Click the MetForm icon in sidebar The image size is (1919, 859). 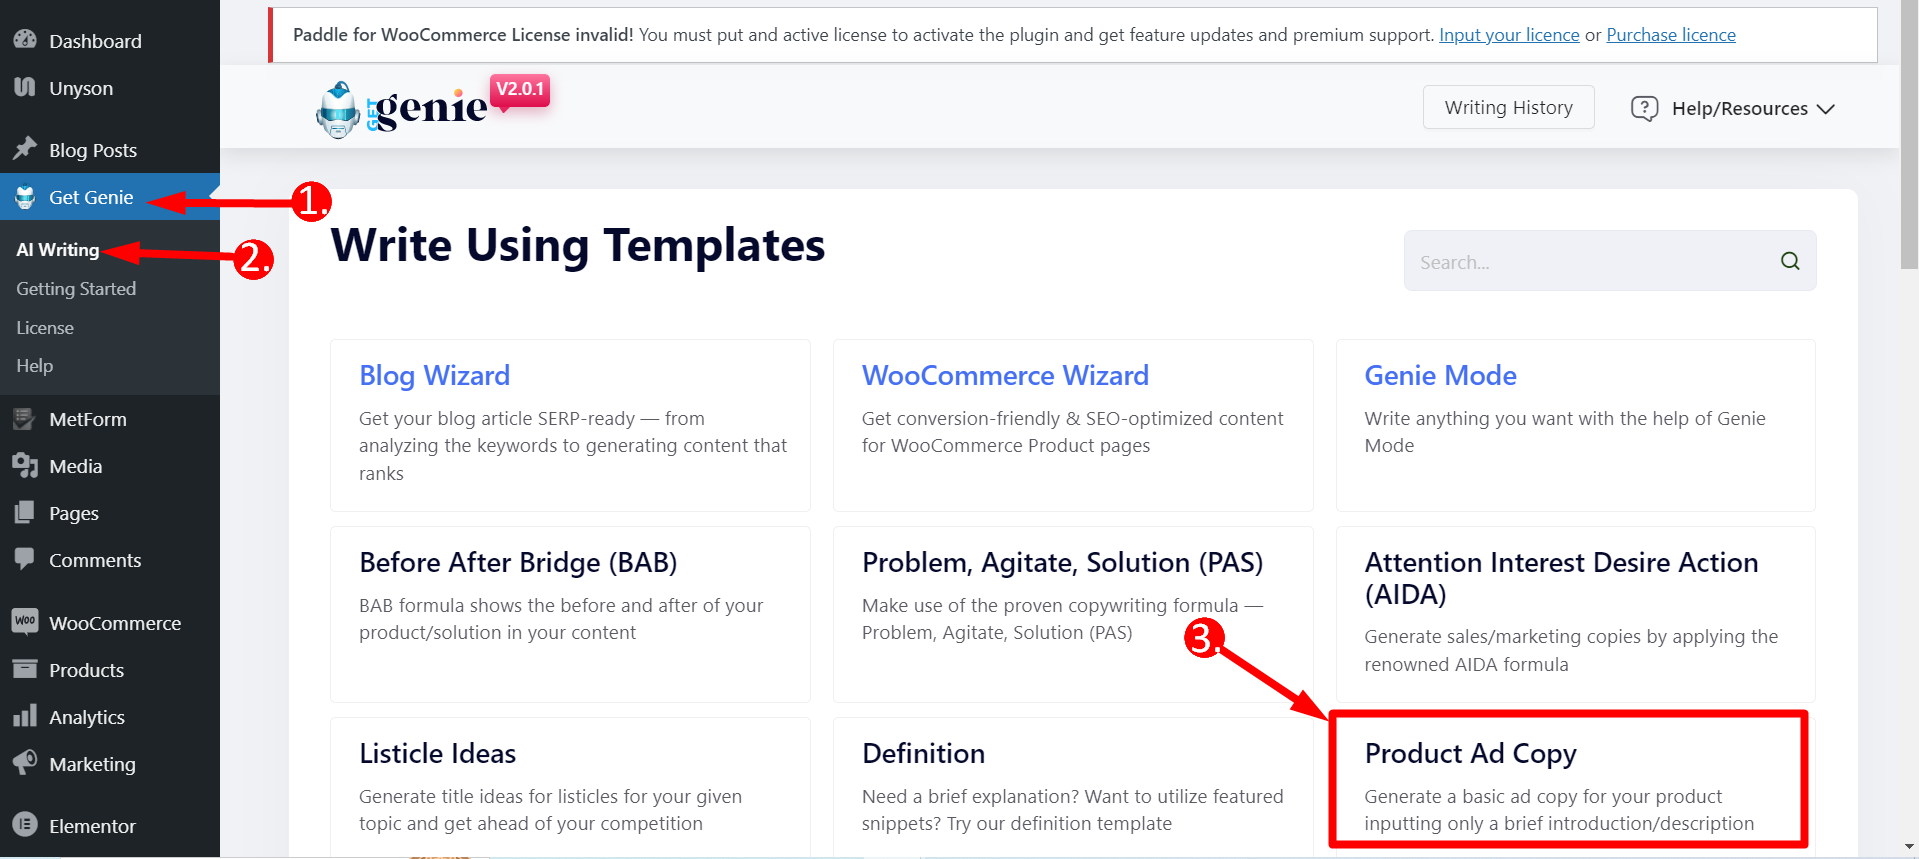click(25, 419)
